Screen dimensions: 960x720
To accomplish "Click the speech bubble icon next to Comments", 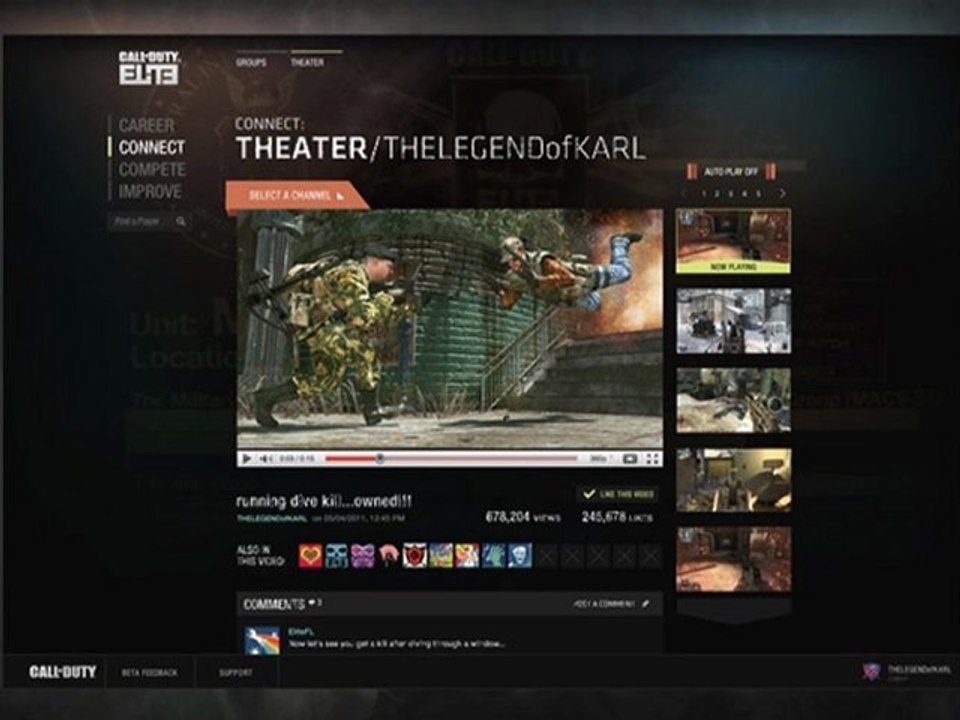I will (x=313, y=603).
